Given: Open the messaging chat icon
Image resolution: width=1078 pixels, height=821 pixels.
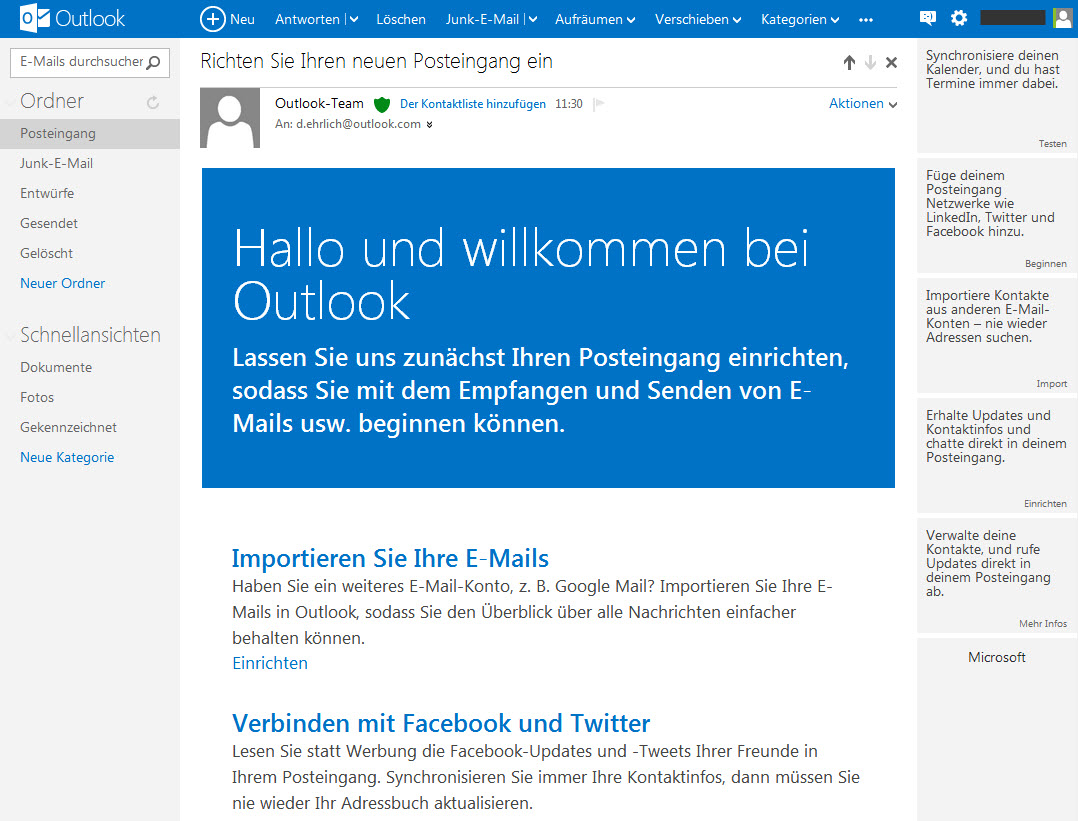Looking at the screenshot, I should click(x=928, y=18).
